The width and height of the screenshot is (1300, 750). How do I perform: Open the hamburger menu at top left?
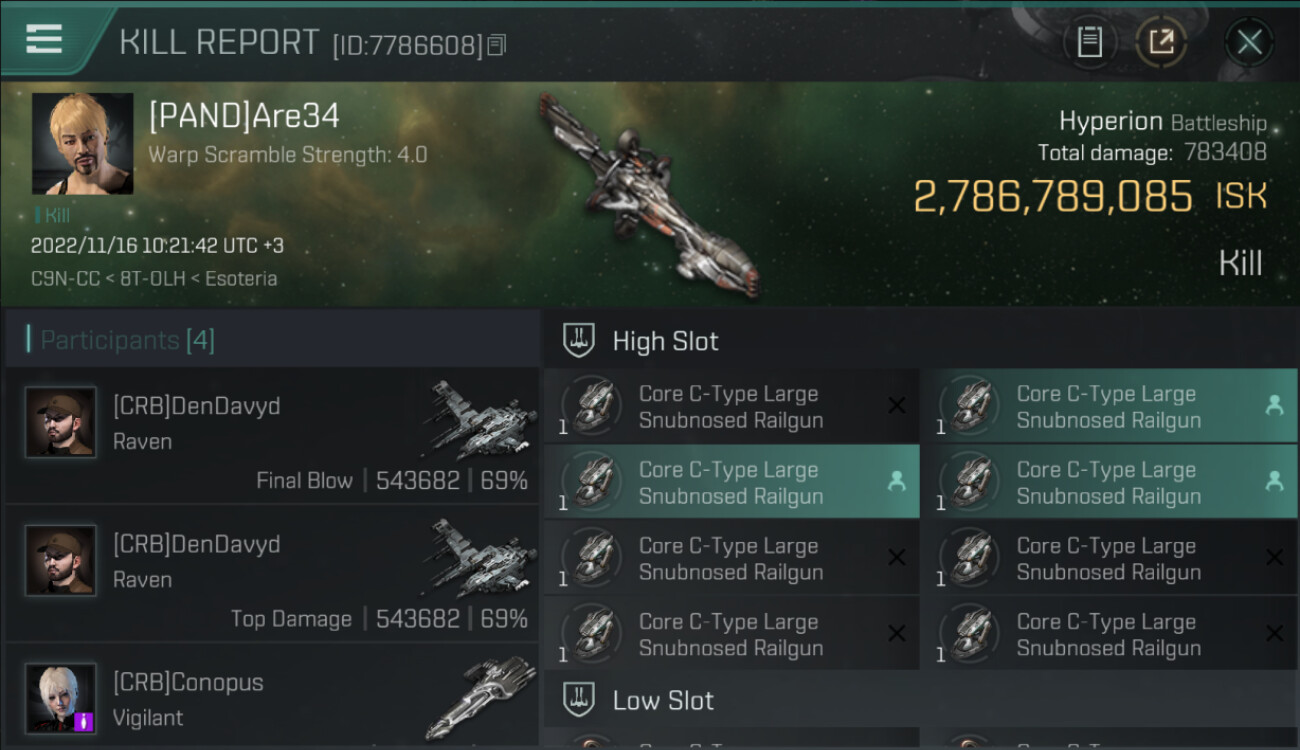[x=44, y=39]
